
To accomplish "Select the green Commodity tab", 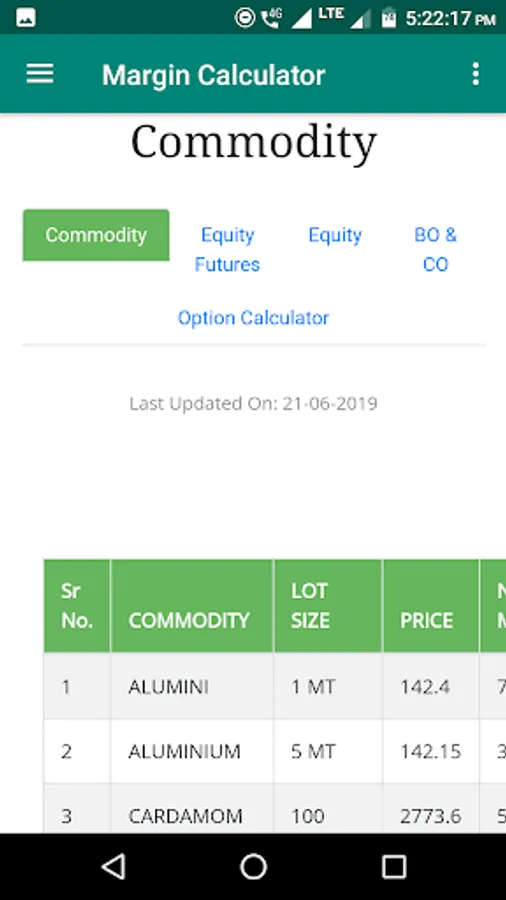I will pyautogui.click(x=96, y=235).
